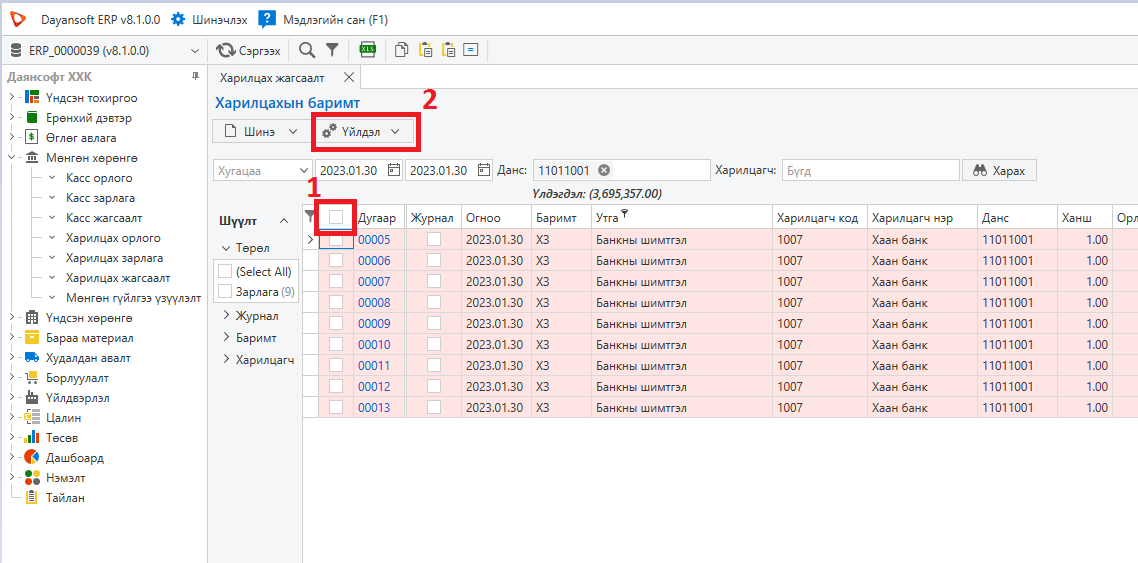1138x563 pixels.
Task: Toggle the Журнал checkbox in row 00011
Action: click(x=434, y=366)
